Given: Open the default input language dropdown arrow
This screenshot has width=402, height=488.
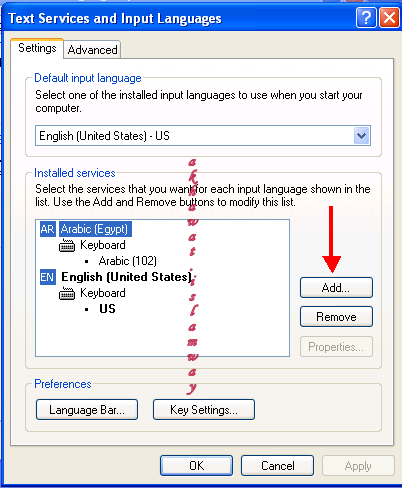Looking at the screenshot, I should coord(362,136).
